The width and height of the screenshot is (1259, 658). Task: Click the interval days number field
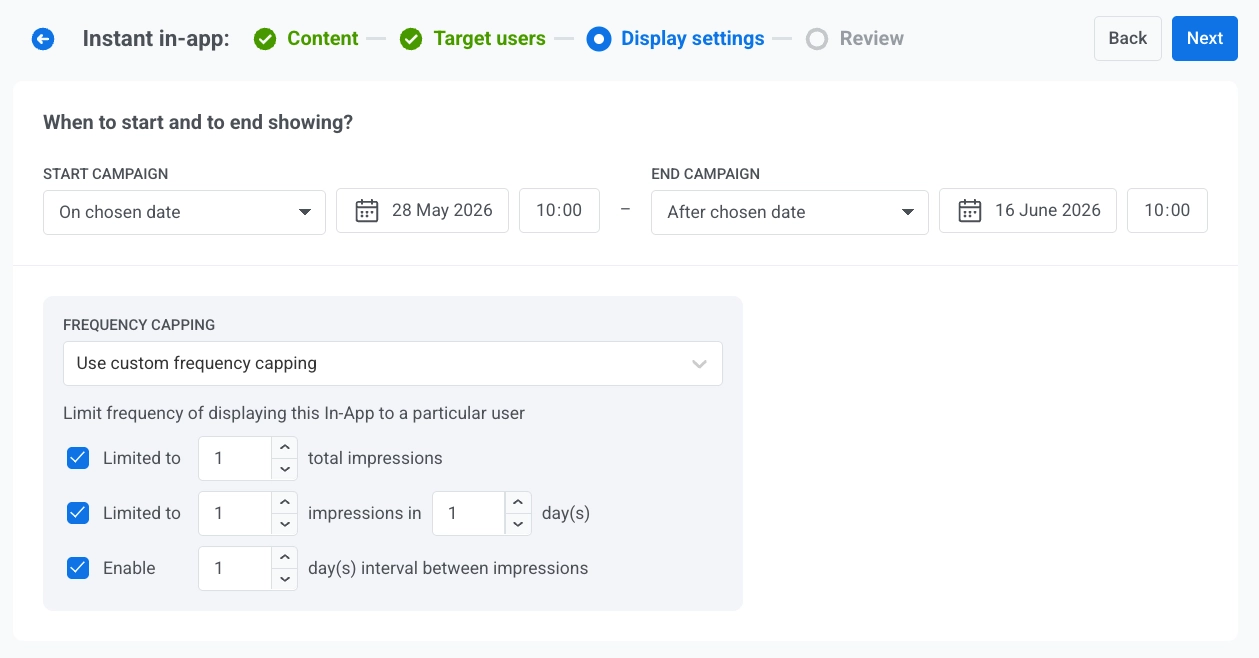[235, 568]
